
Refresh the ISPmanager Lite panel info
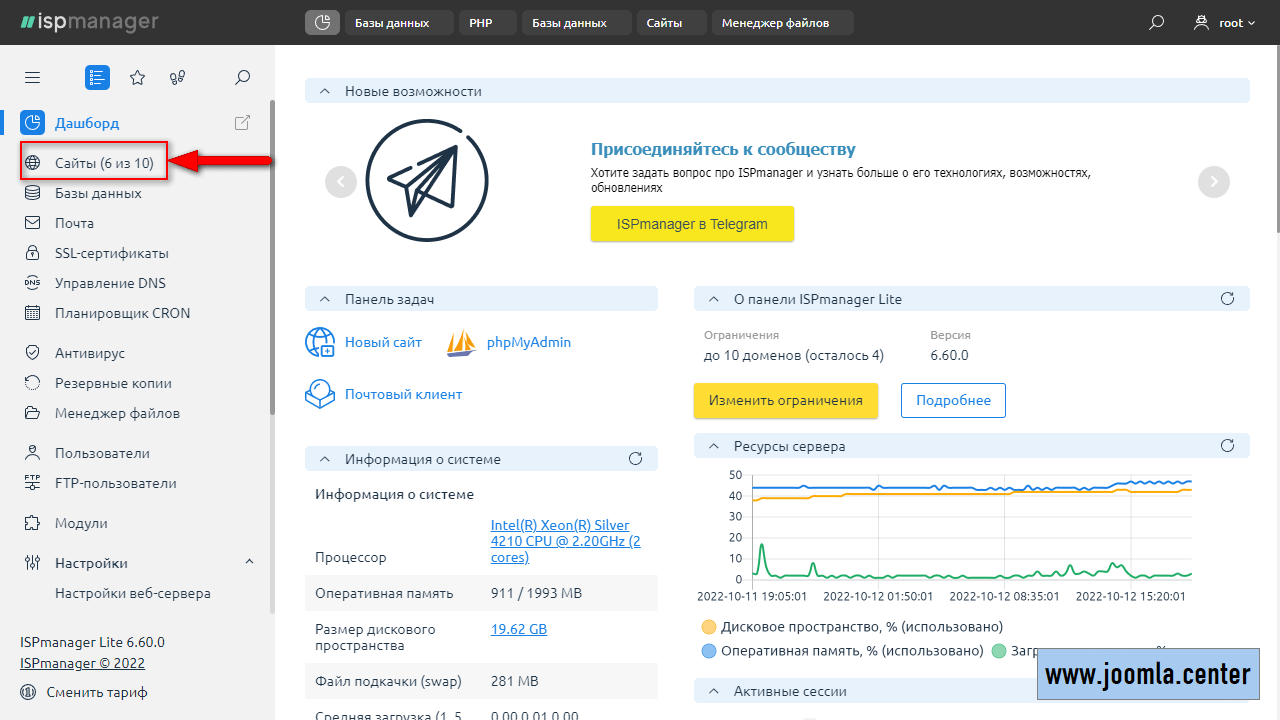pyautogui.click(x=1228, y=299)
